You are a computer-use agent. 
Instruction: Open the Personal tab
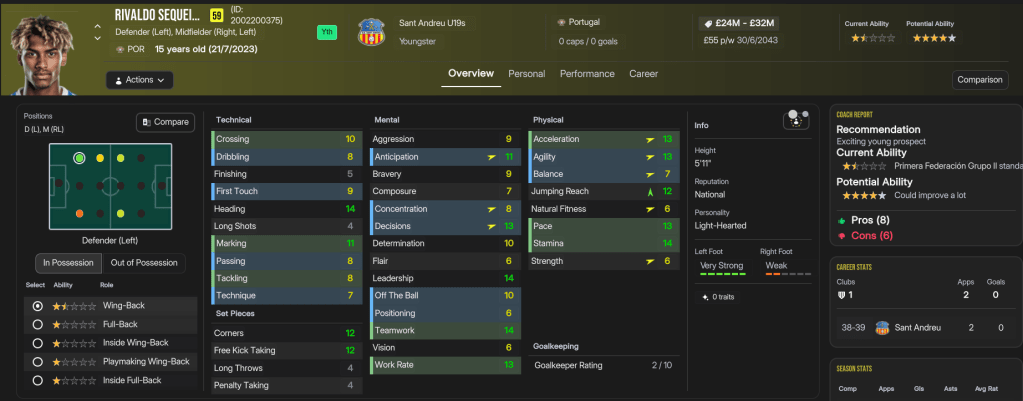click(x=526, y=74)
